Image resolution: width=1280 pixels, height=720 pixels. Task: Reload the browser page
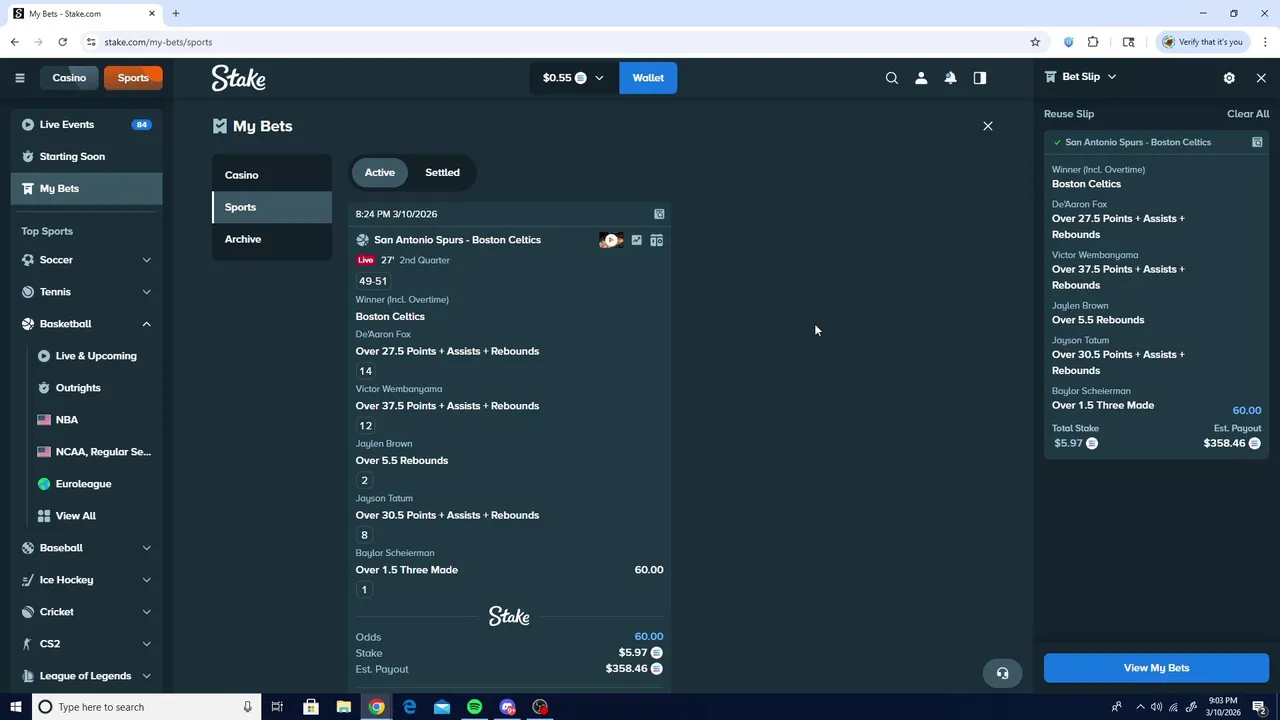62,42
